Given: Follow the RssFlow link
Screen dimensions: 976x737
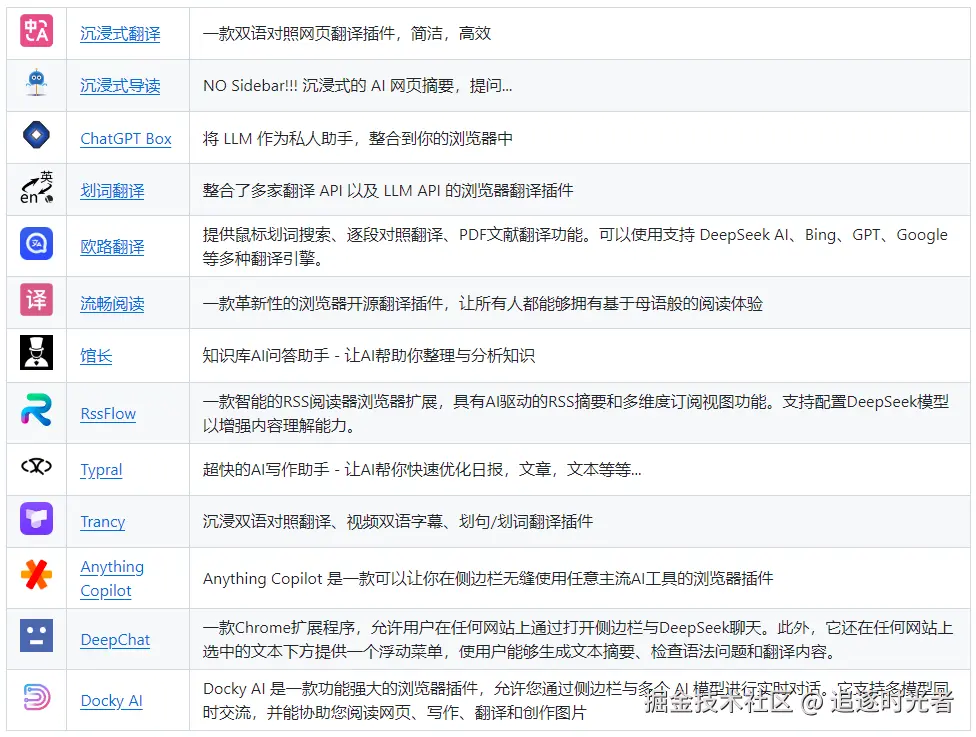Looking at the screenshot, I should tap(108, 413).
